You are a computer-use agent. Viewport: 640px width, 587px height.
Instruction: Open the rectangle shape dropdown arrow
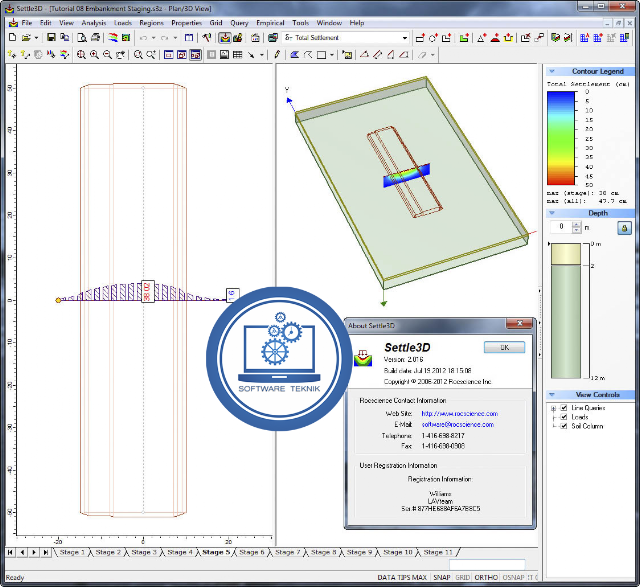pyautogui.click(x=332, y=54)
